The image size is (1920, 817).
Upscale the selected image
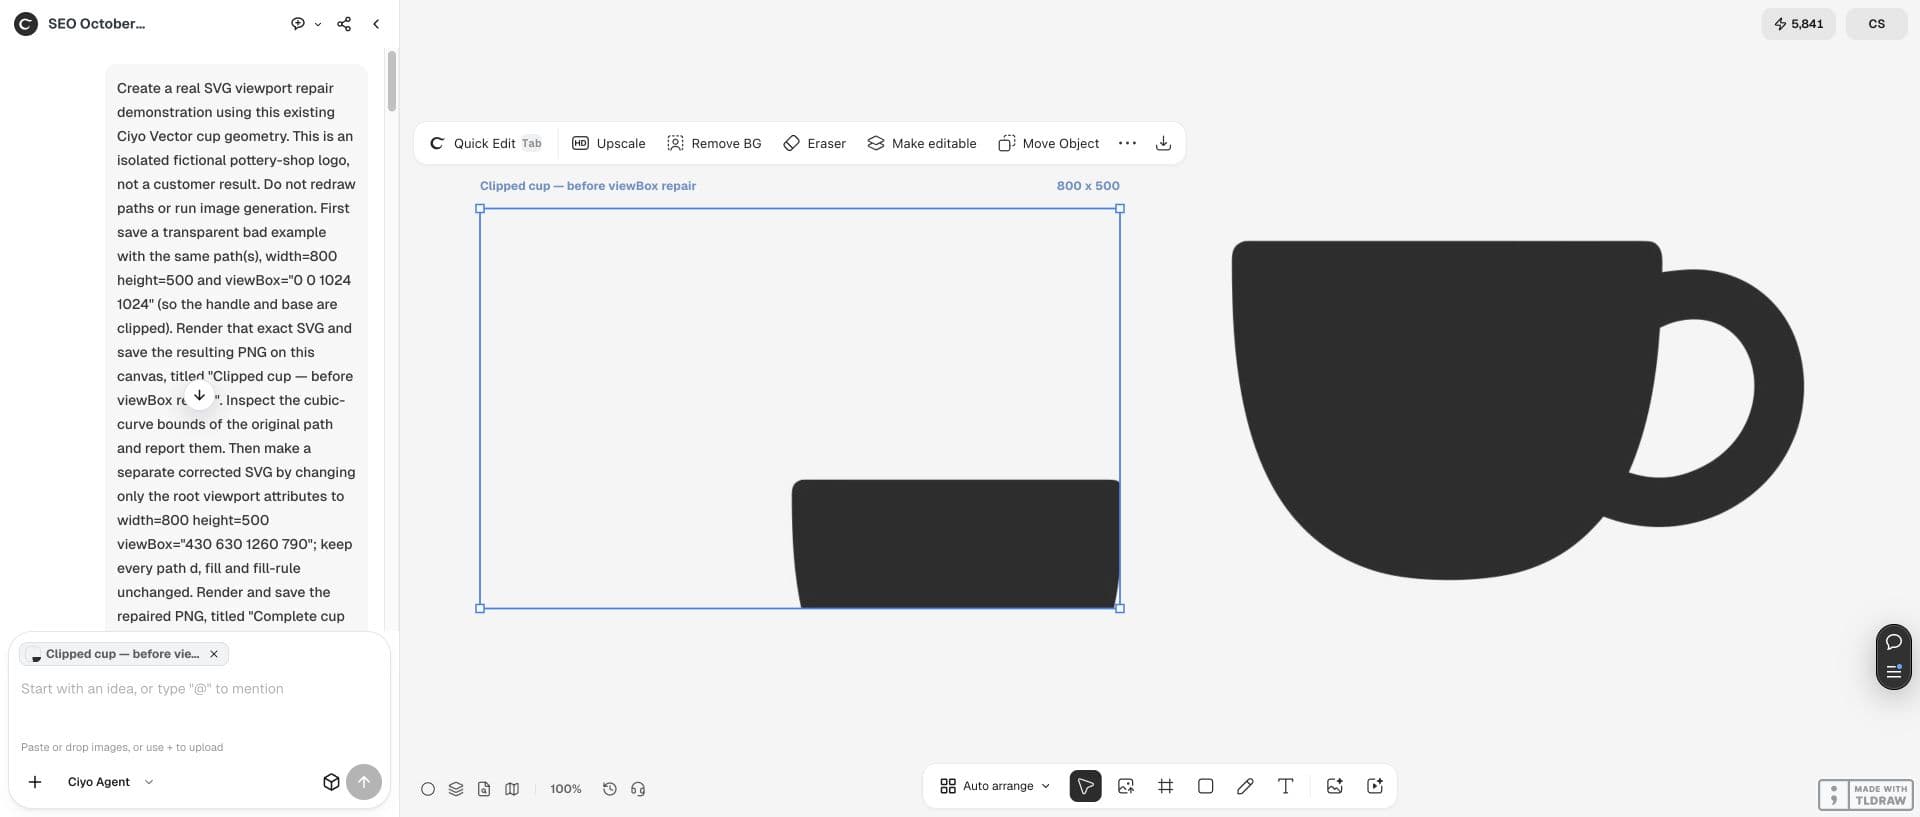pyautogui.click(x=609, y=143)
